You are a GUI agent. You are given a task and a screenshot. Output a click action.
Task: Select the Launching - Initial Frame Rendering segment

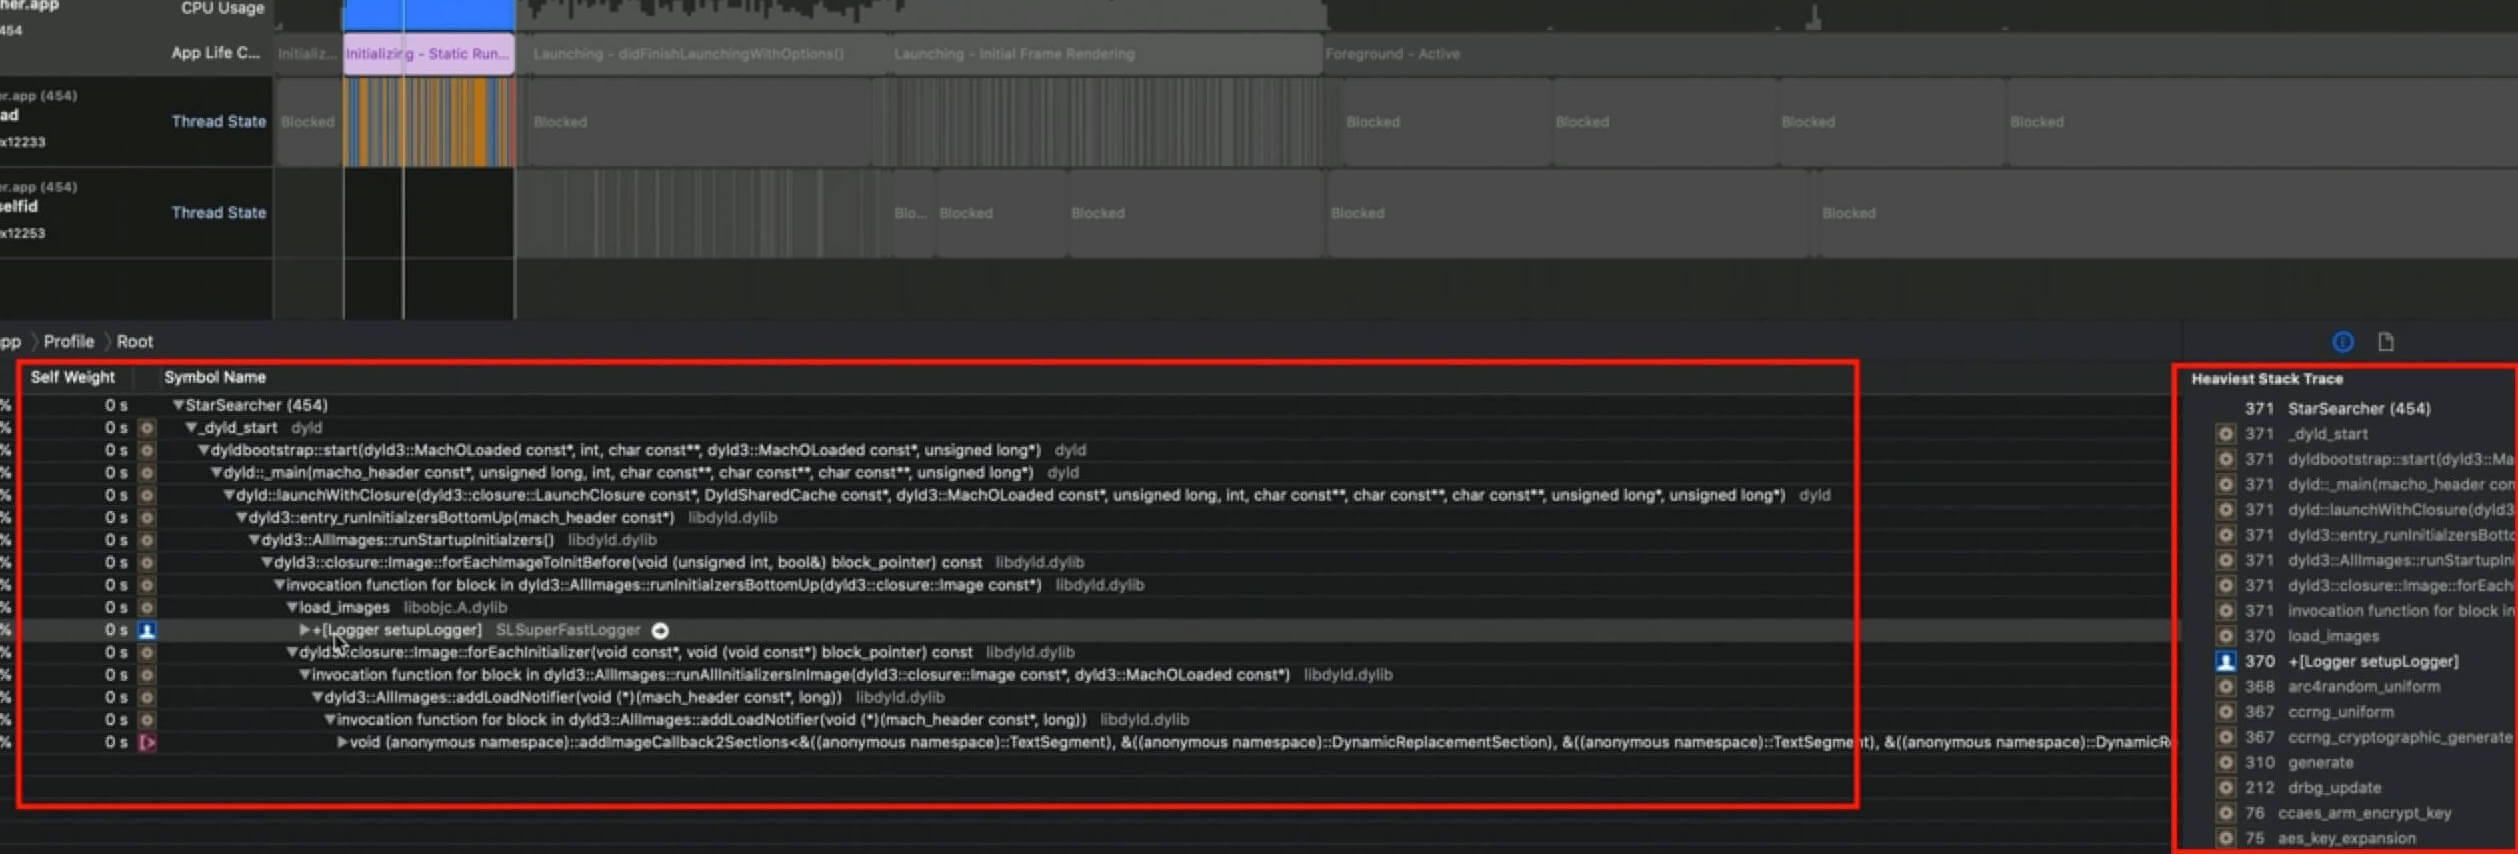tap(1013, 54)
